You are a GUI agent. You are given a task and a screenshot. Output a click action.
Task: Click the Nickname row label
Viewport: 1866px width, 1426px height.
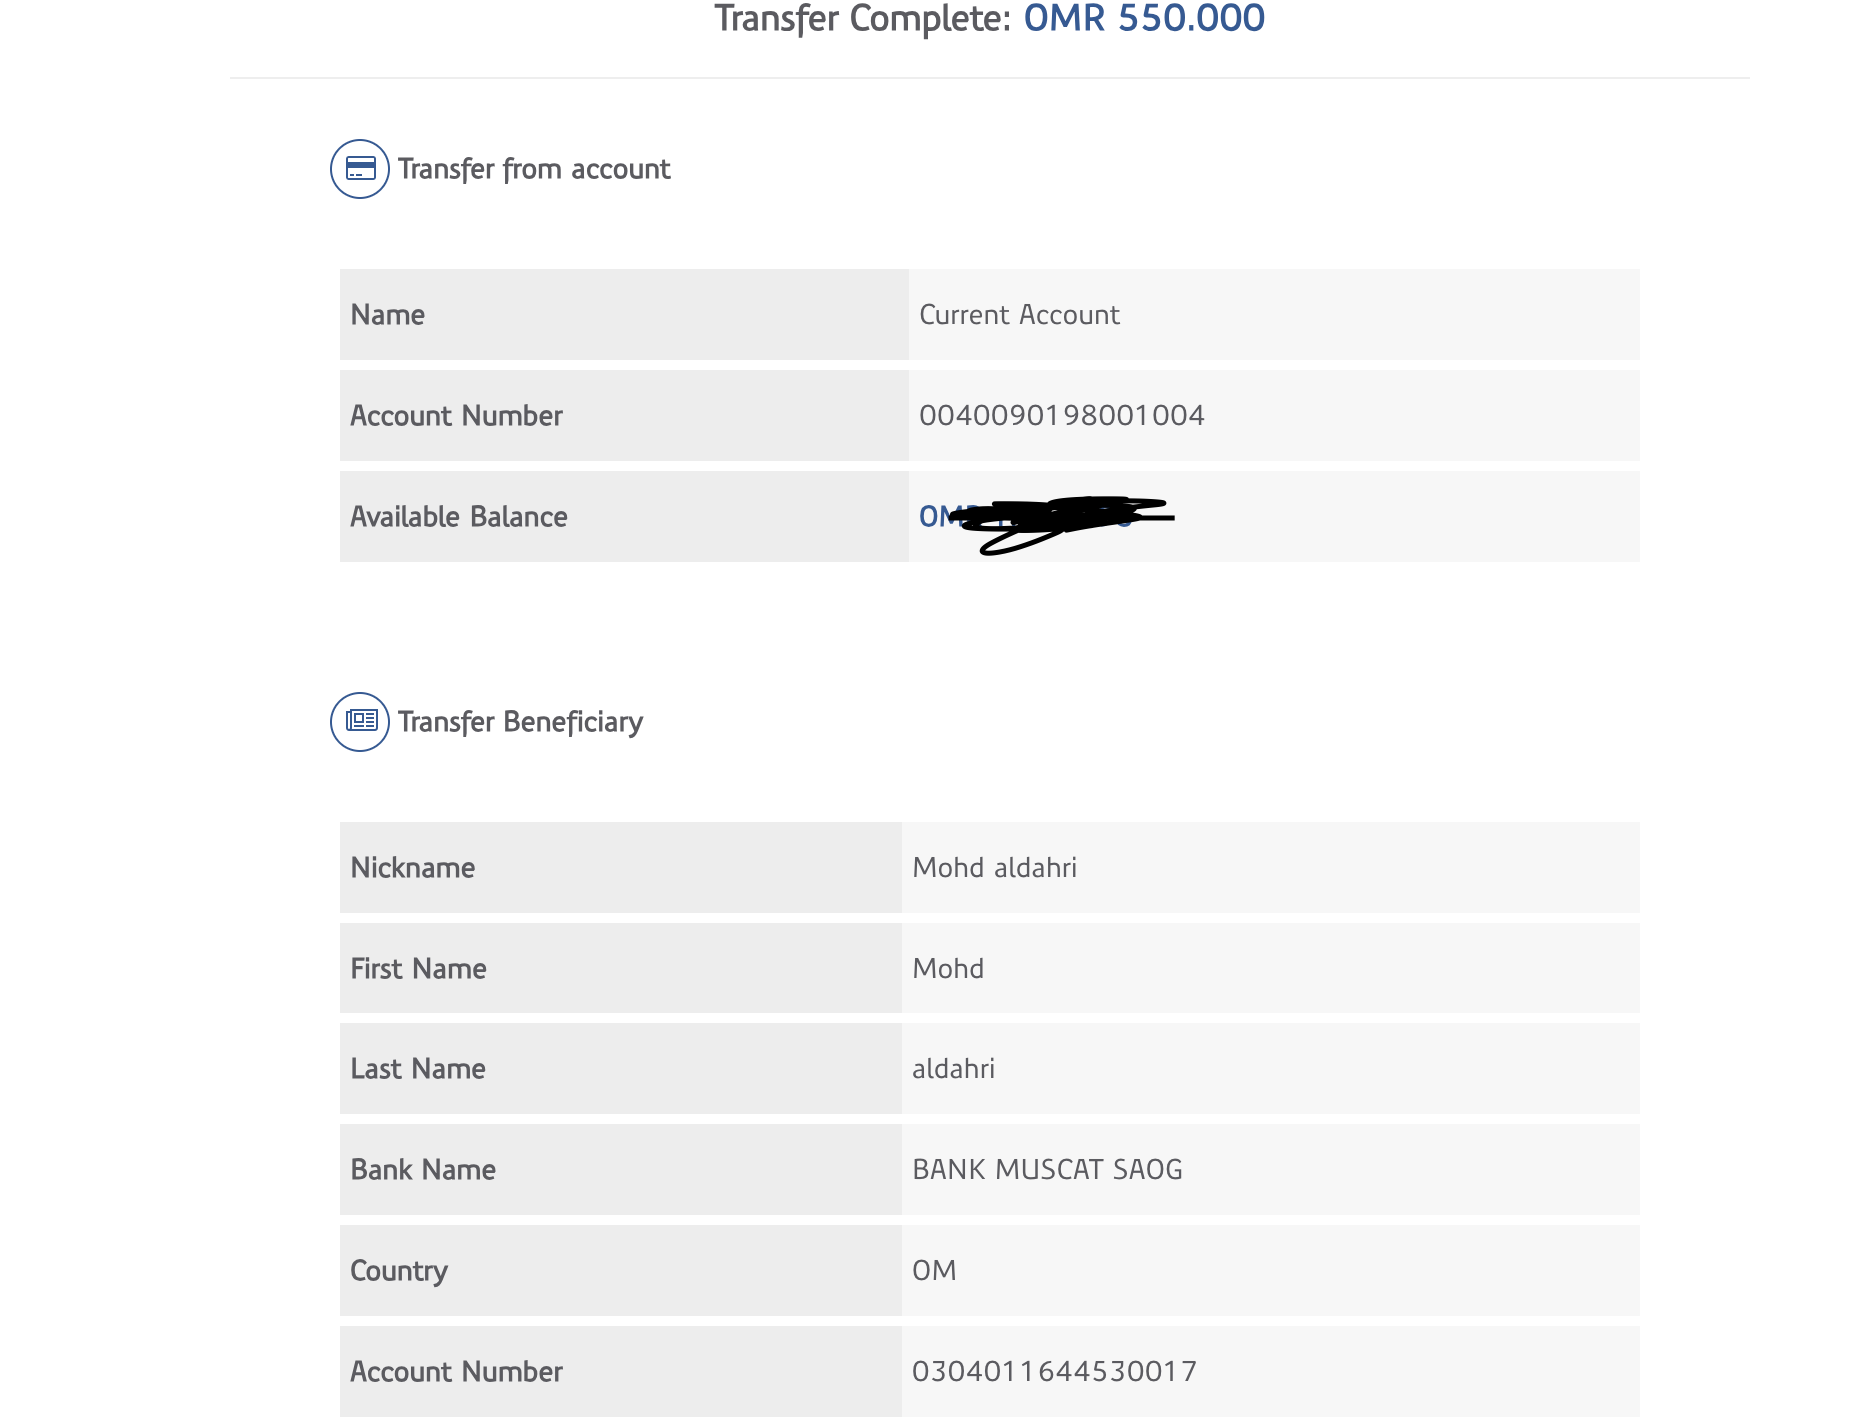(413, 868)
